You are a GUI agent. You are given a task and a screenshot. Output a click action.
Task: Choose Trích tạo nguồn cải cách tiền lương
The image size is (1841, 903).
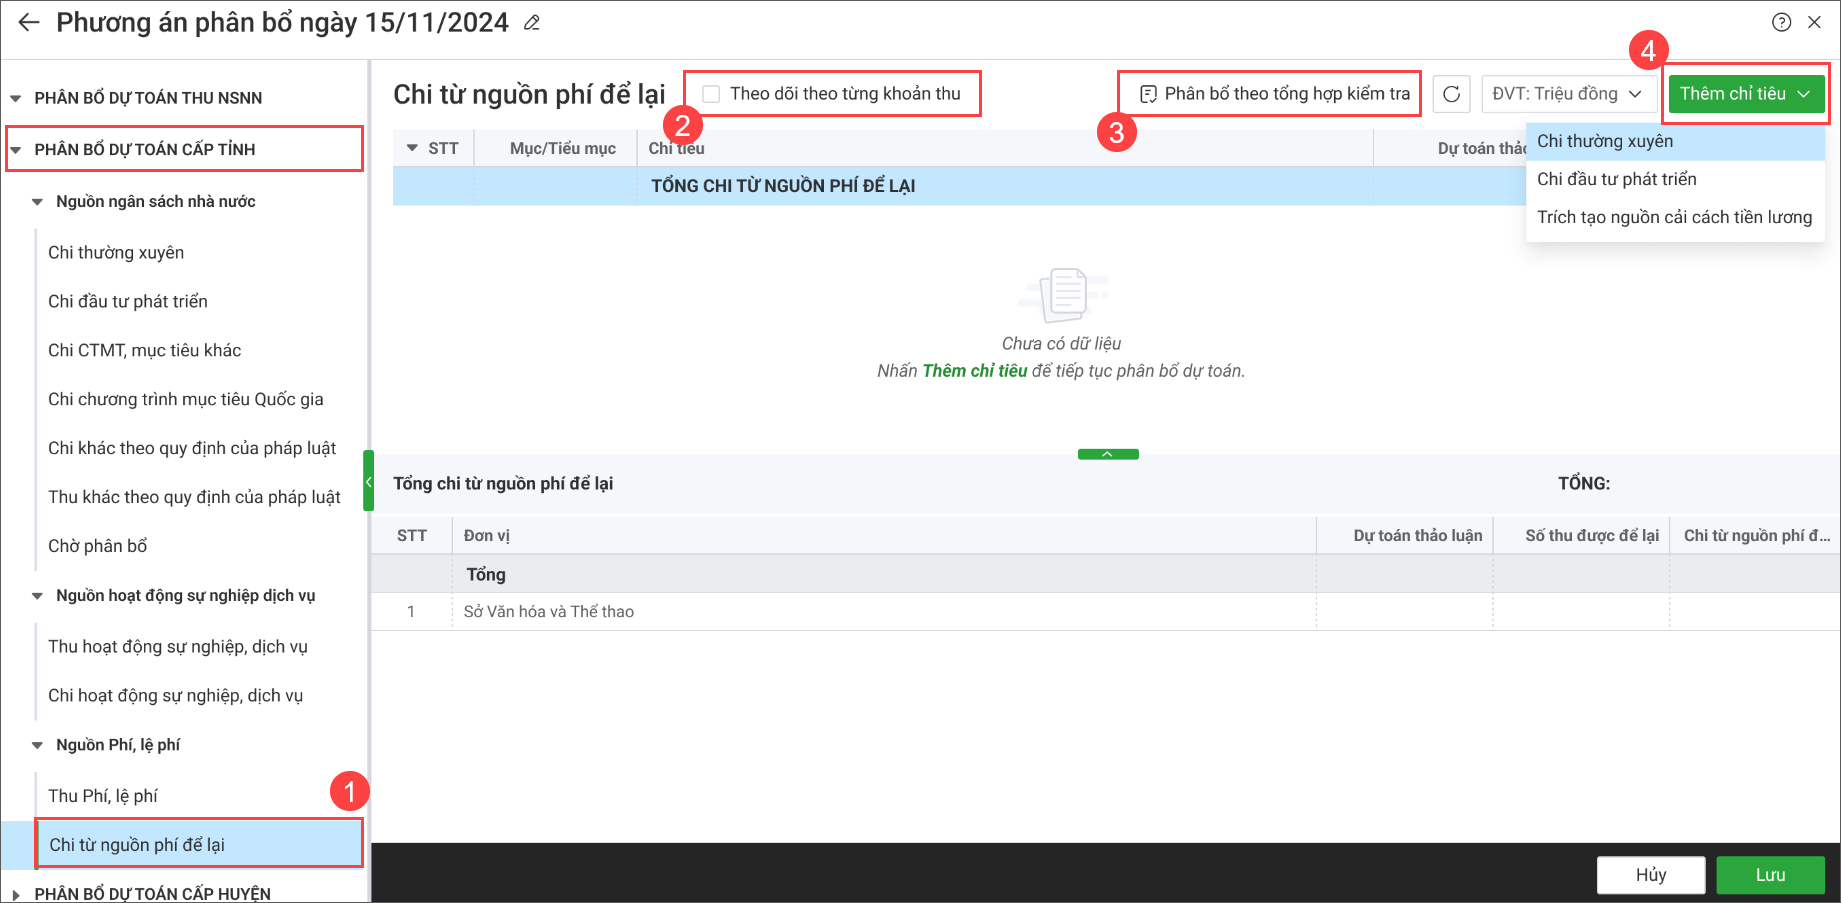(x=1675, y=218)
